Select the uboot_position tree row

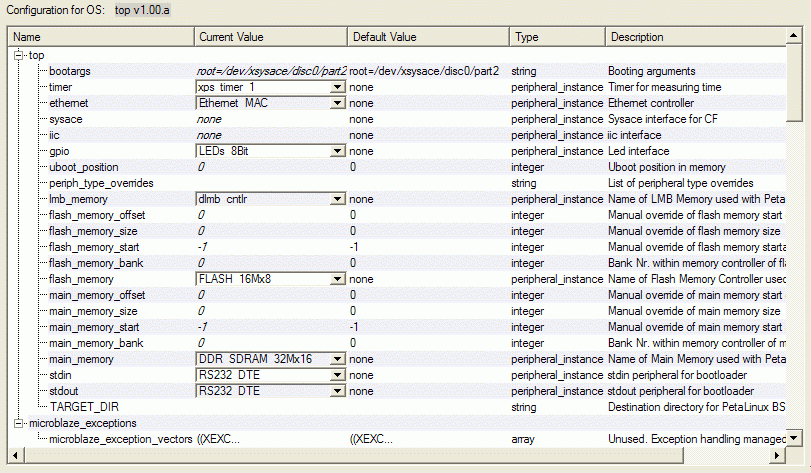[x=83, y=167]
